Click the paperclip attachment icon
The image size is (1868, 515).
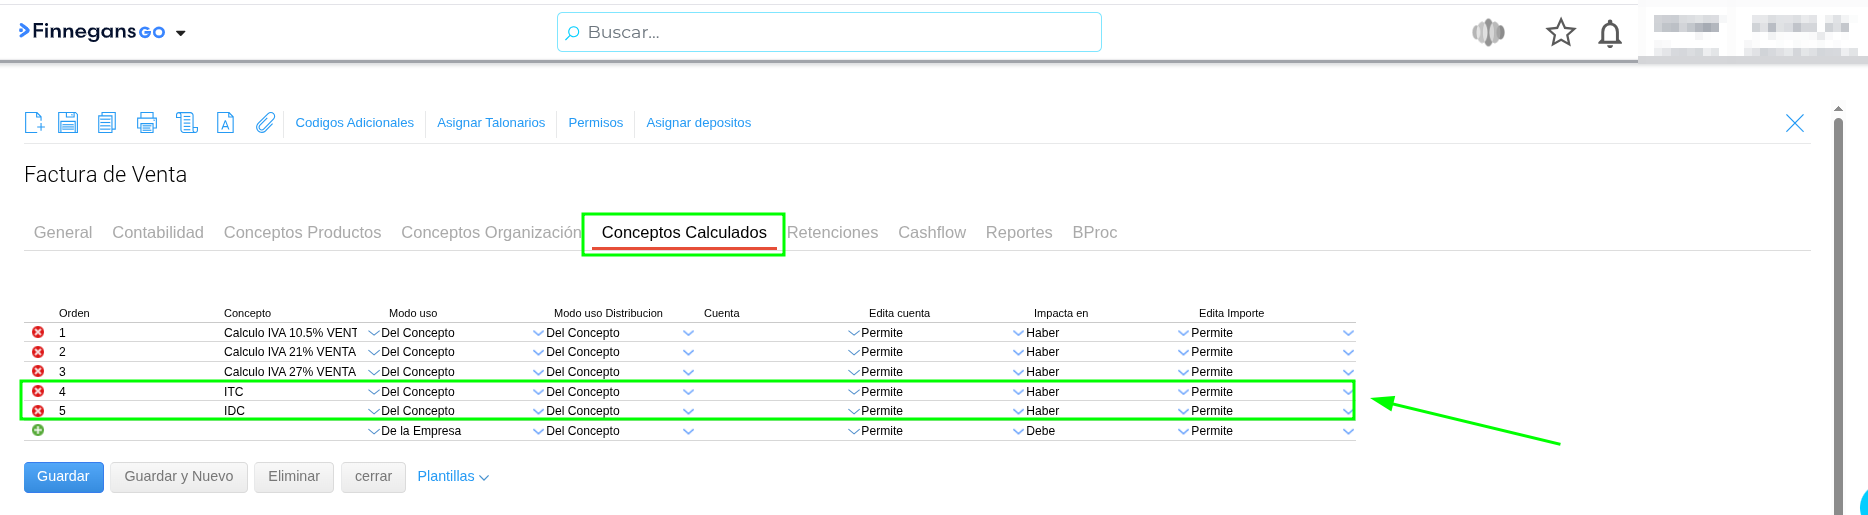[265, 122]
